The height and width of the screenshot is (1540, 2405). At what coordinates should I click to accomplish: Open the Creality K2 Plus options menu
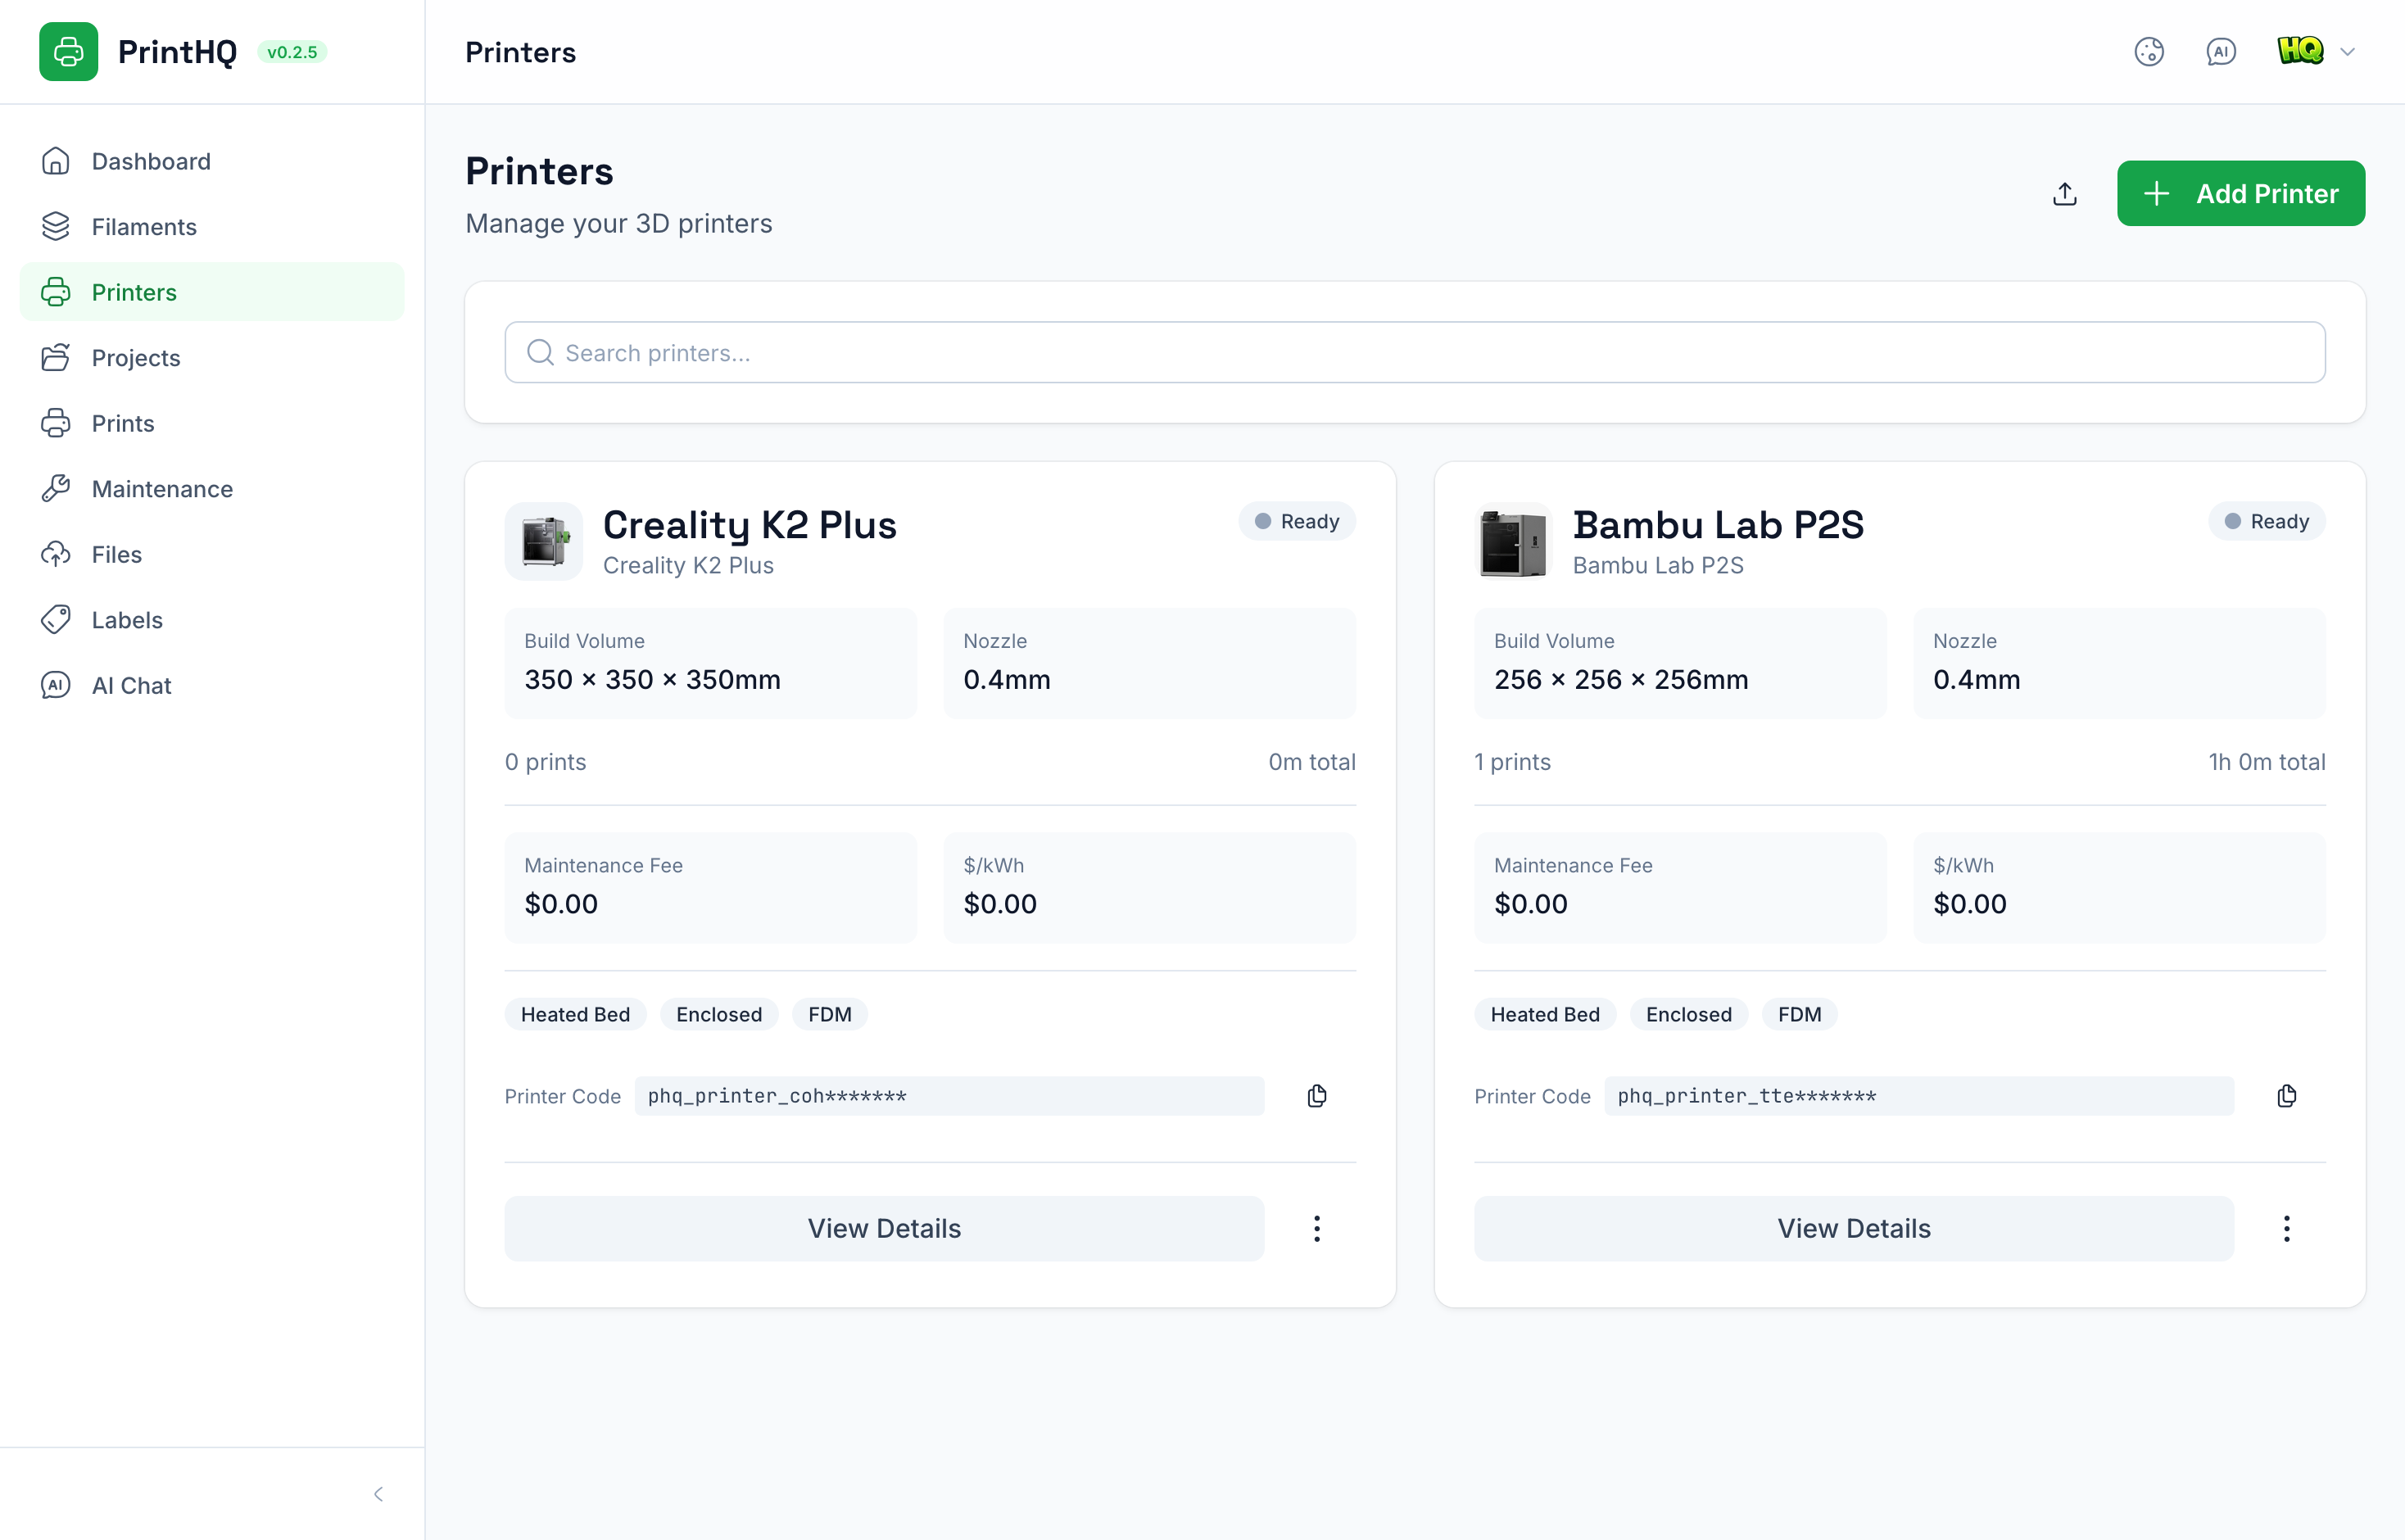click(x=1317, y=1228)
